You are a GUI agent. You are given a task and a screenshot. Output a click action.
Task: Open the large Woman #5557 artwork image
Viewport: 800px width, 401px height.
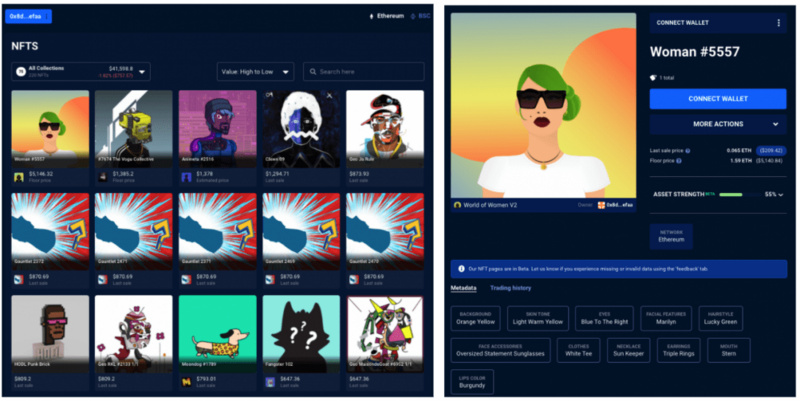[543, 106]
